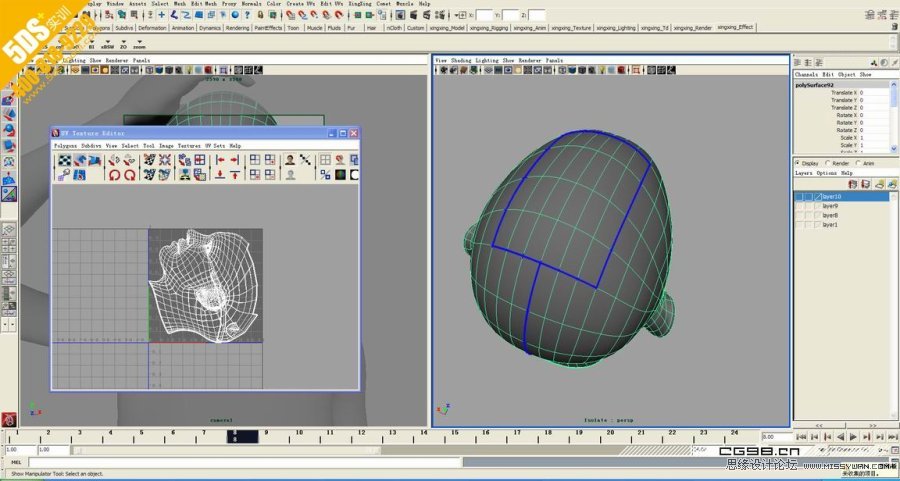This screenshot has height=481, width=900.
Task: Select the Render radio button
Action: pos(827,163)
